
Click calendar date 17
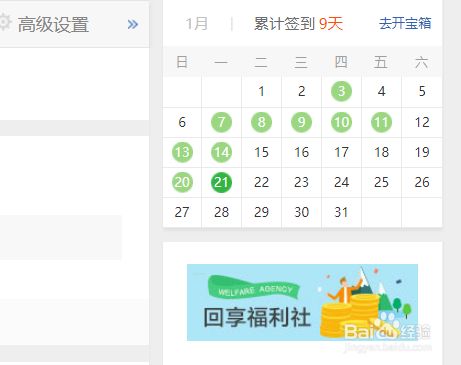coord(341,152)
